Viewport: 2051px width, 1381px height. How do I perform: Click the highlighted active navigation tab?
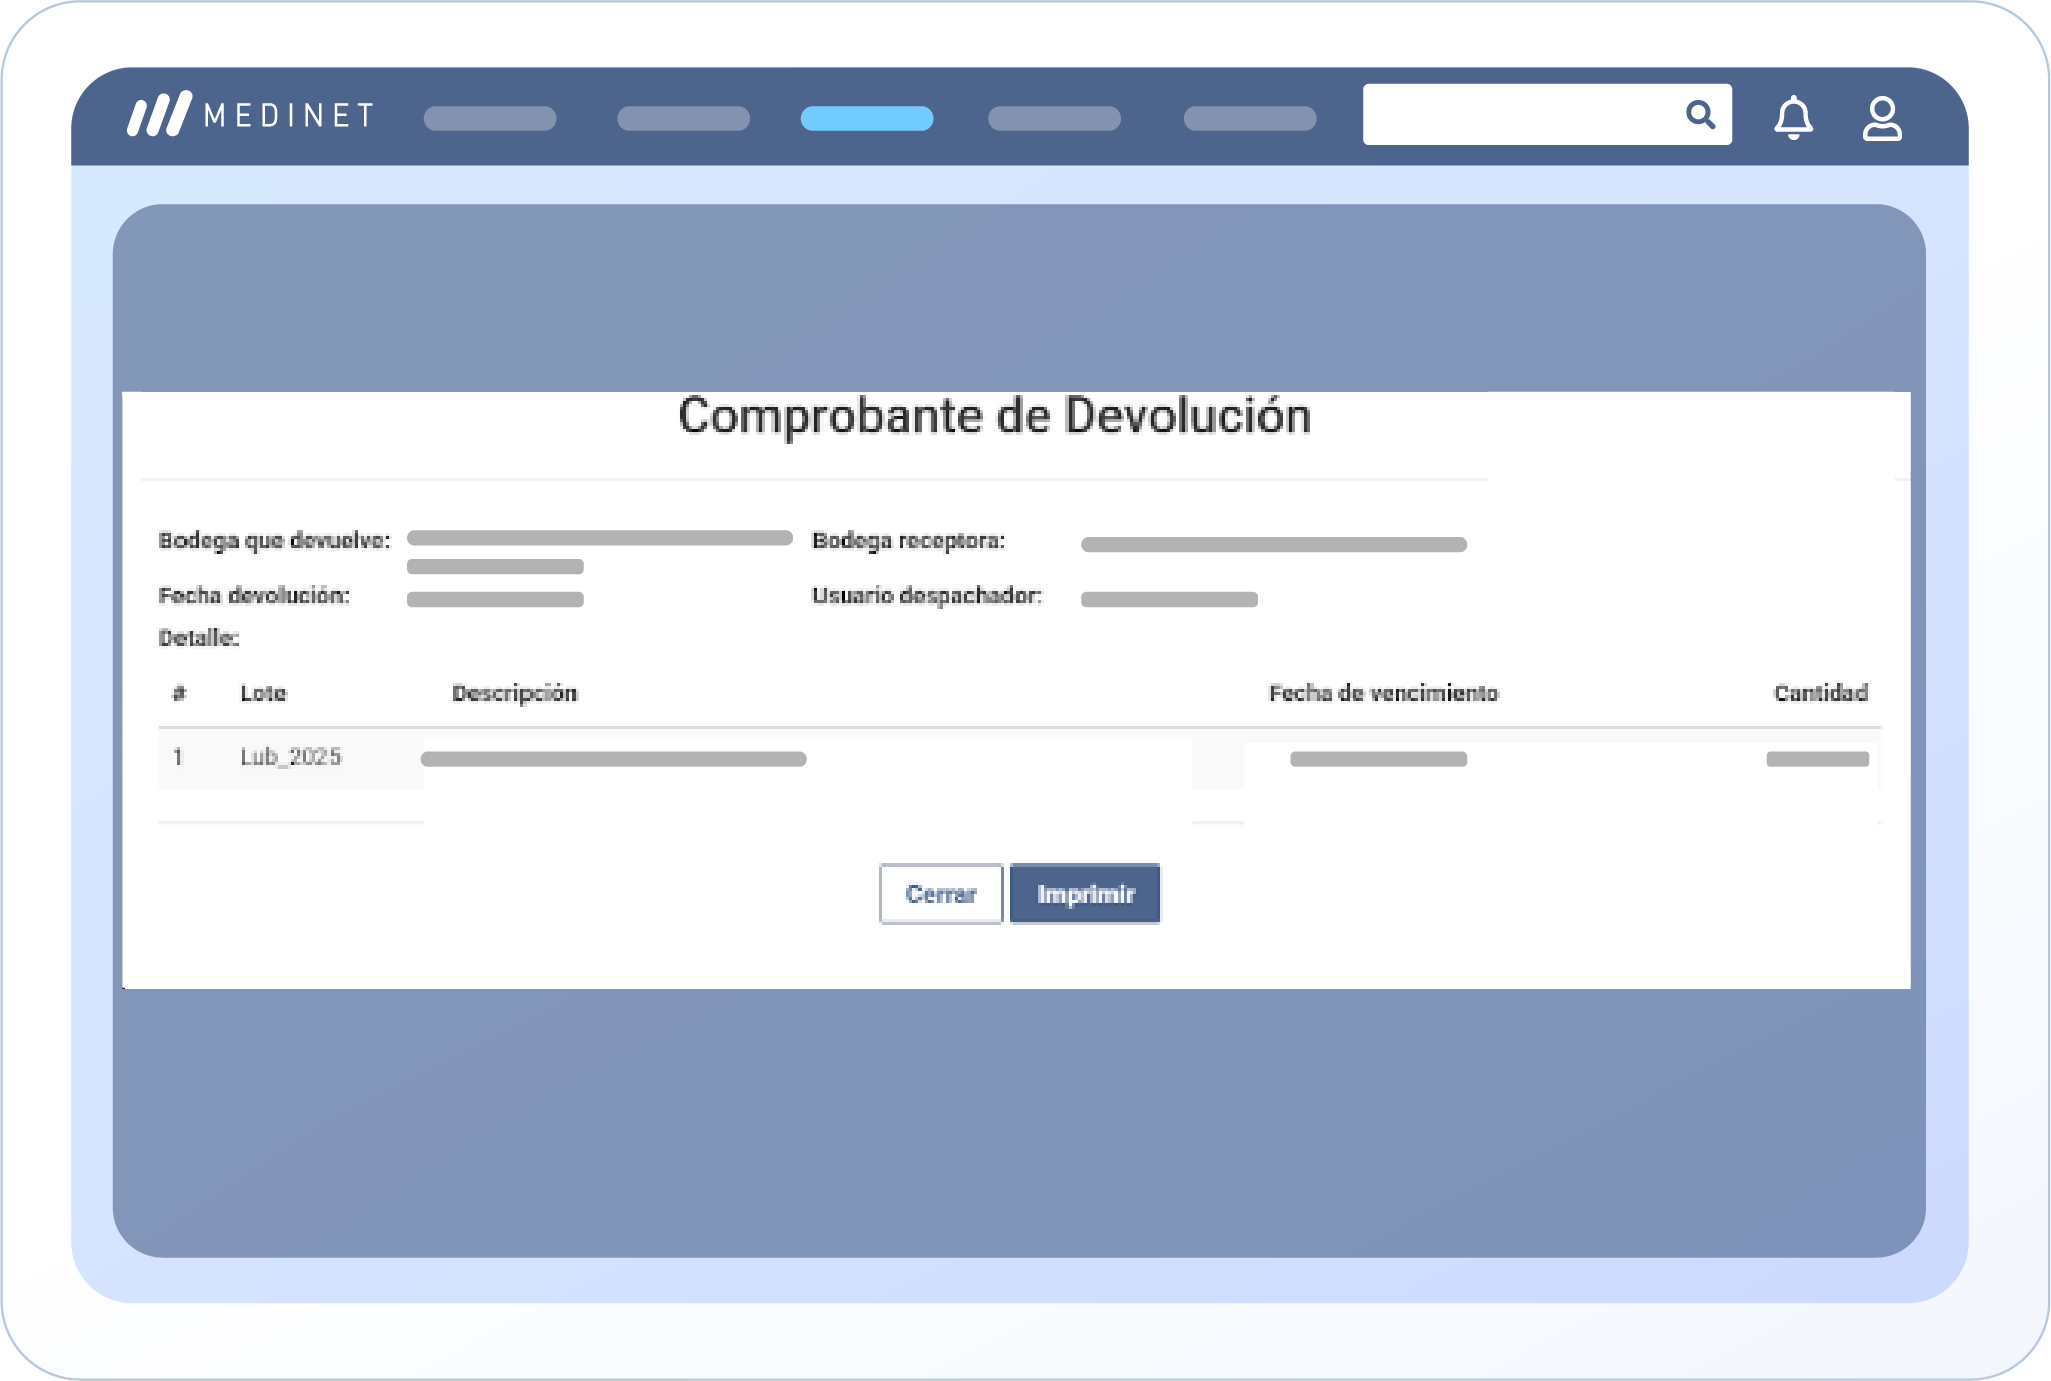(867, 118)
